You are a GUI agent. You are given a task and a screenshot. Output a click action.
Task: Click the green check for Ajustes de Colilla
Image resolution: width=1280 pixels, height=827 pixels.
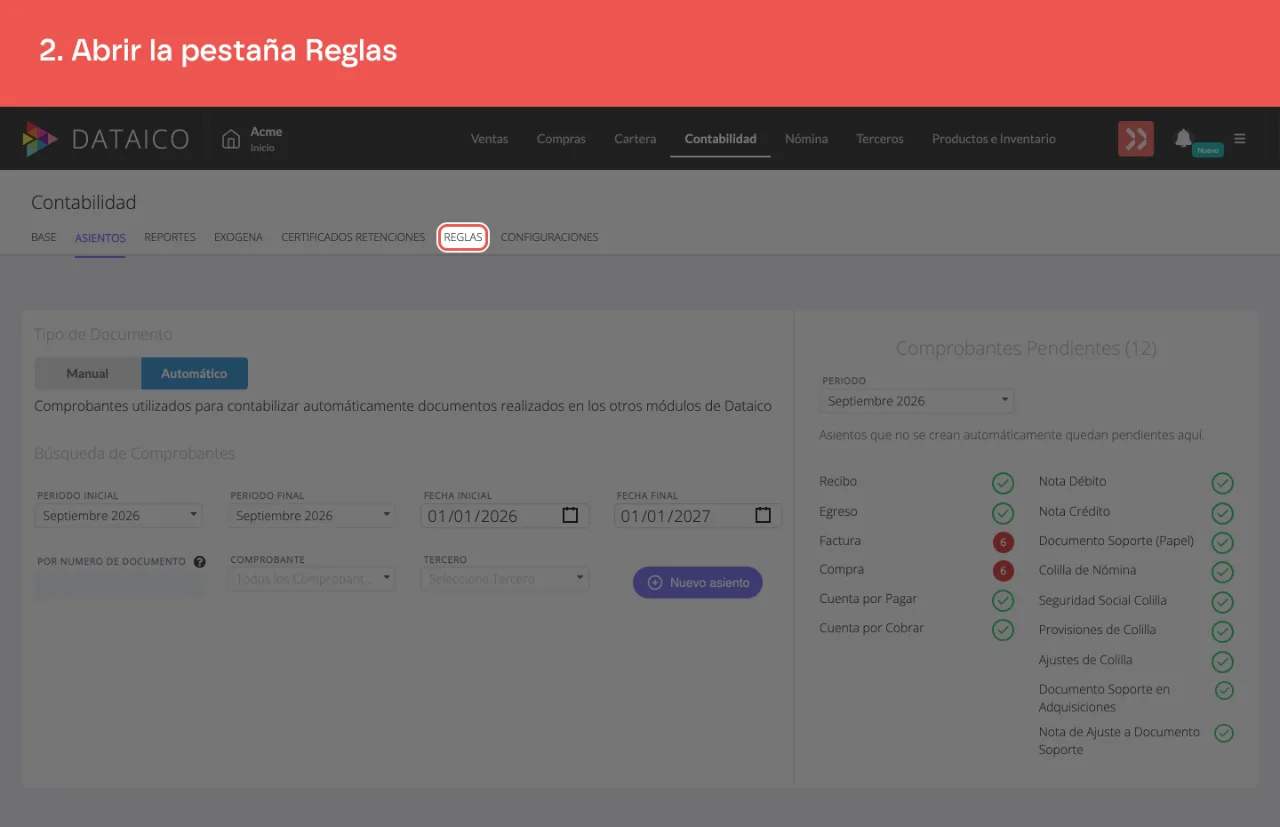point(1222,661)
